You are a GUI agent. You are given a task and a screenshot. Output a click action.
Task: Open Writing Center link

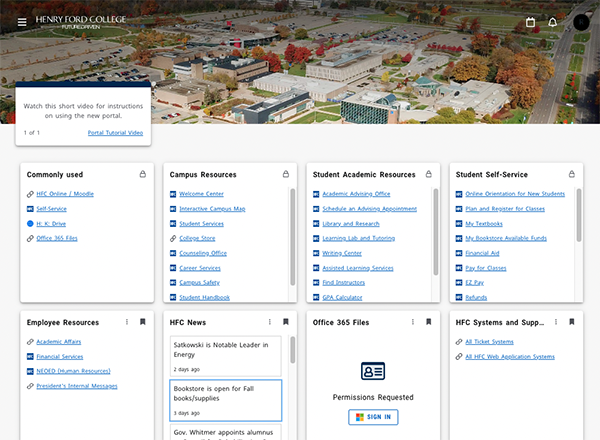tap(342, 253)
